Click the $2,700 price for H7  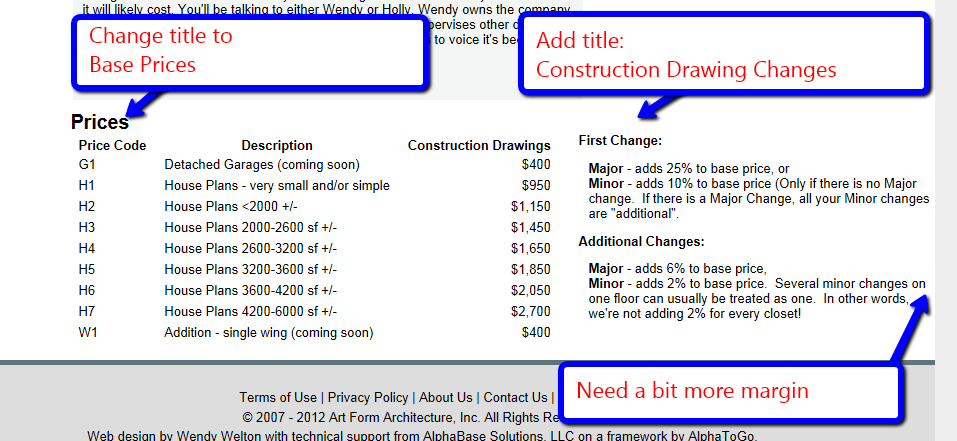[530, 311]
